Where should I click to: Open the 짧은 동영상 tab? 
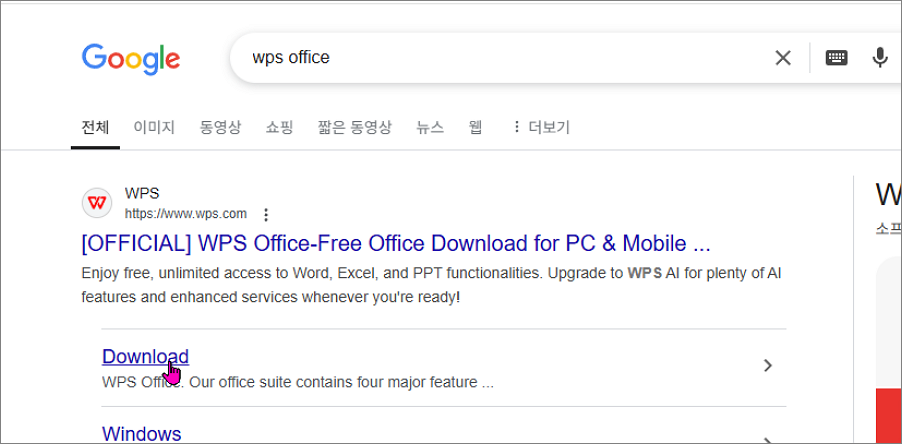354,127
